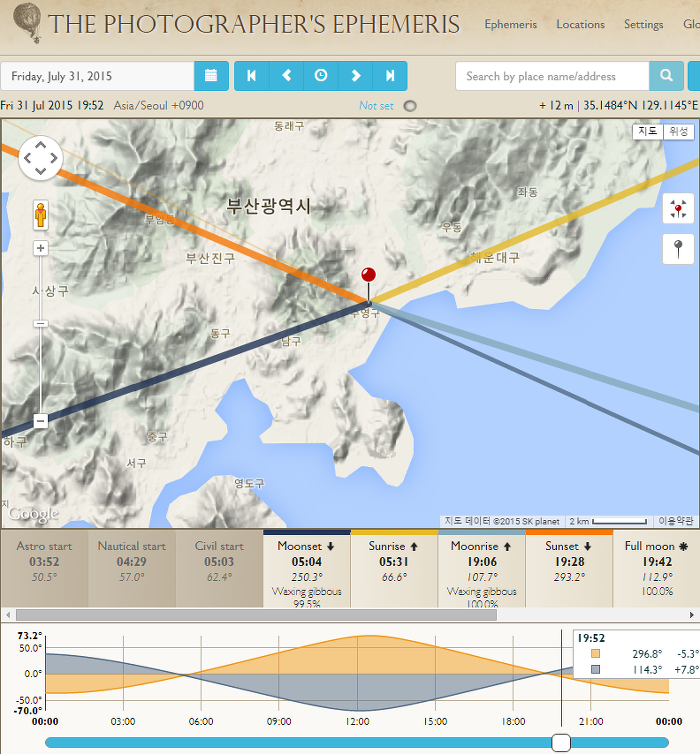Click the orange sun legend swatch
This screenshot has height=754, width=700.
click(x=595, y=653)
